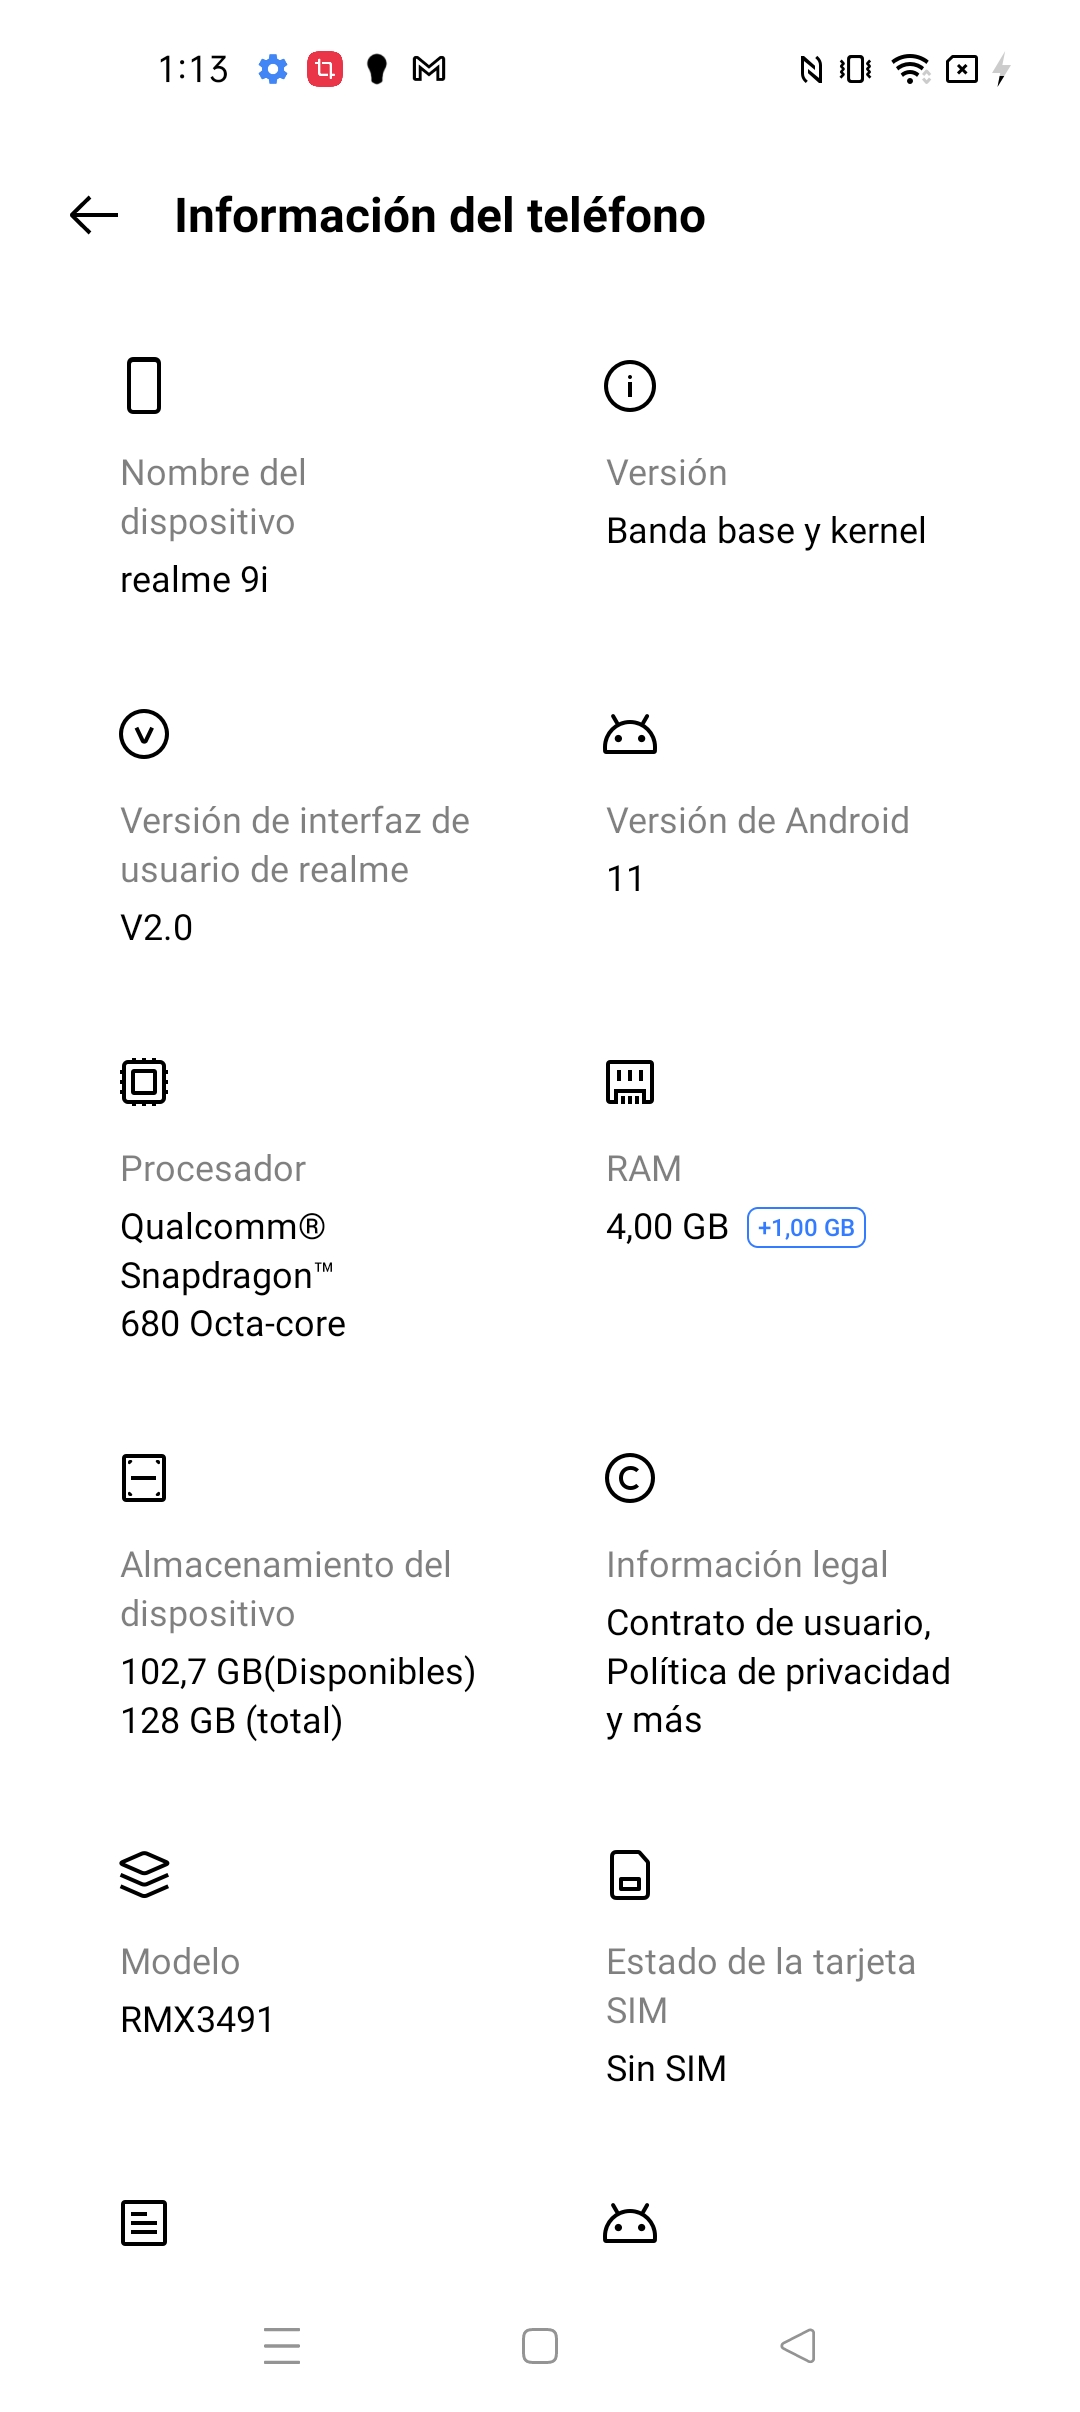The height and width of the screenshot is (2412, 1080).
Task: Tap the document icon at bottom left
Action: (x=144, y=2223)
